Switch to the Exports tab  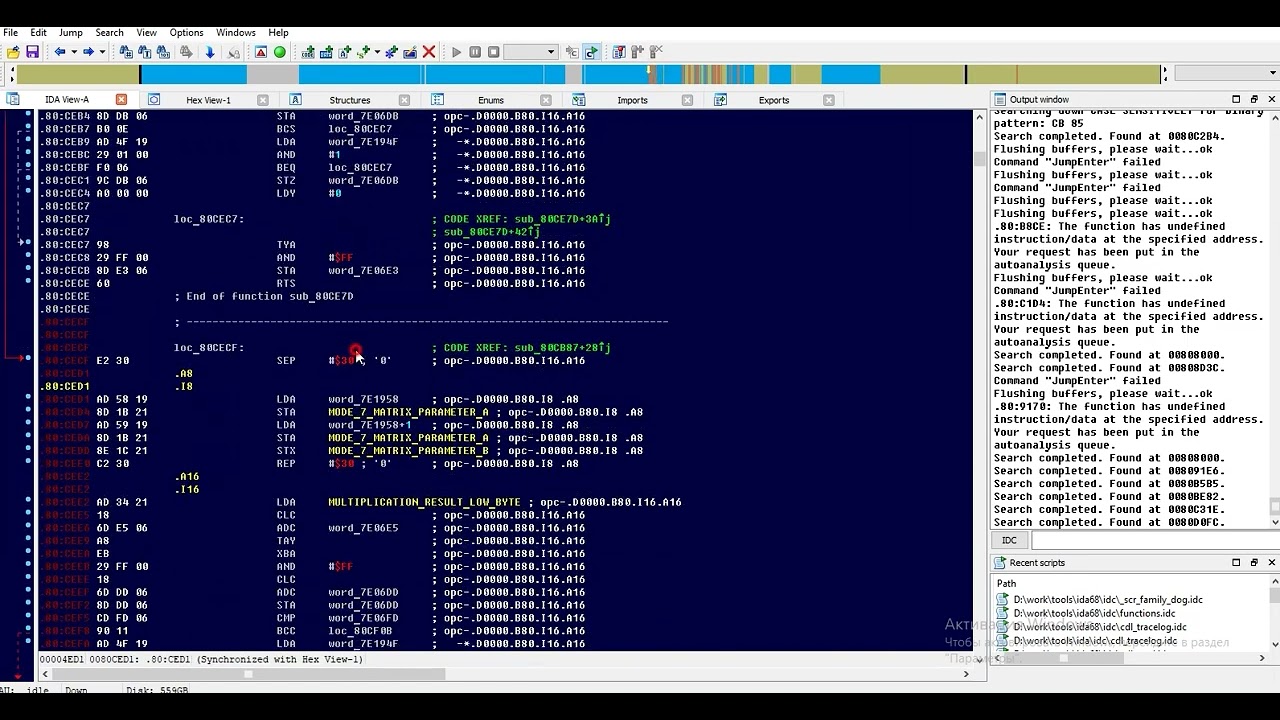click(774, 100)
